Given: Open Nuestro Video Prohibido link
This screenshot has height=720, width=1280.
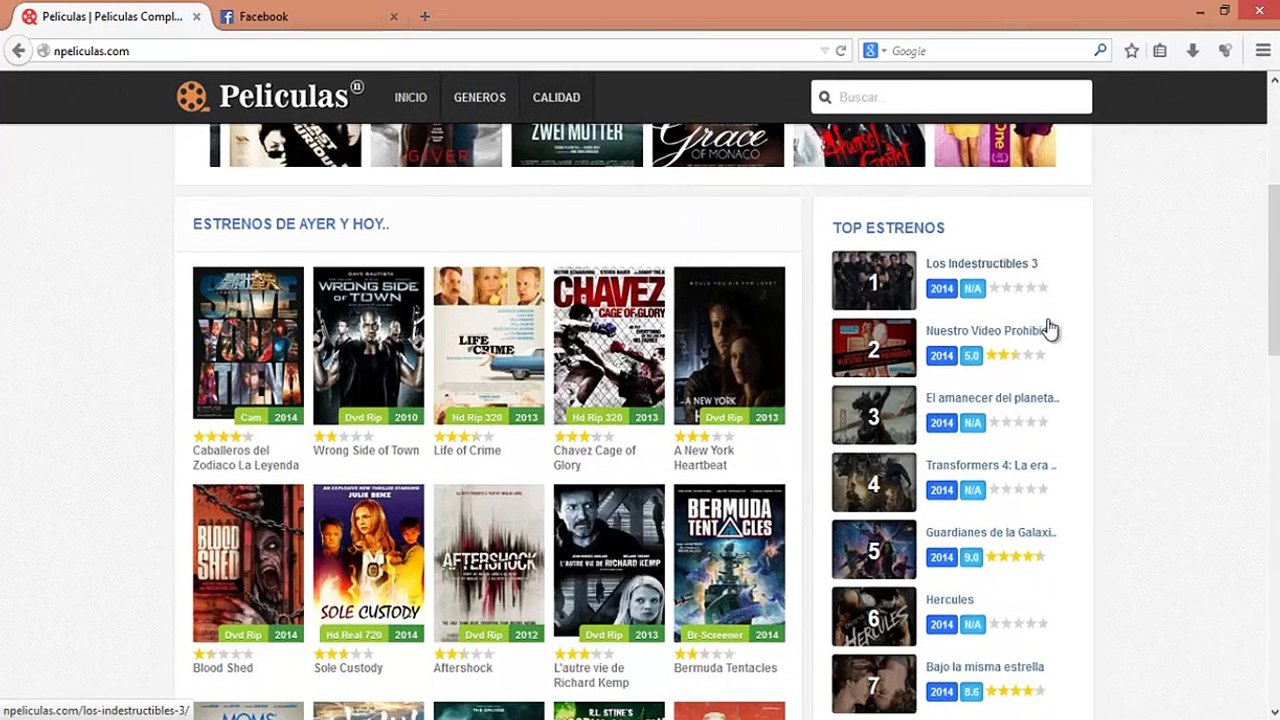Looking at the screenshot, I should pyautogui.click(x=986, y=331).
